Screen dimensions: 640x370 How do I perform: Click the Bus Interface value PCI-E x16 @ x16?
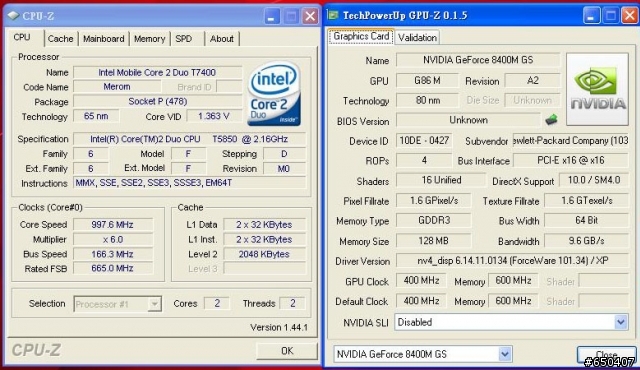pyautogui.click(x=571, y=160)
